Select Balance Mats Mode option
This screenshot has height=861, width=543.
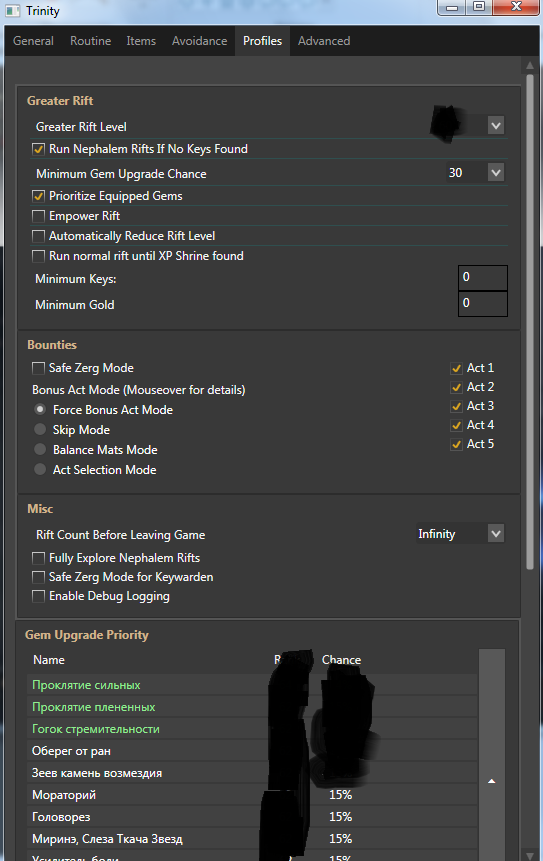[x=40, y=449]
